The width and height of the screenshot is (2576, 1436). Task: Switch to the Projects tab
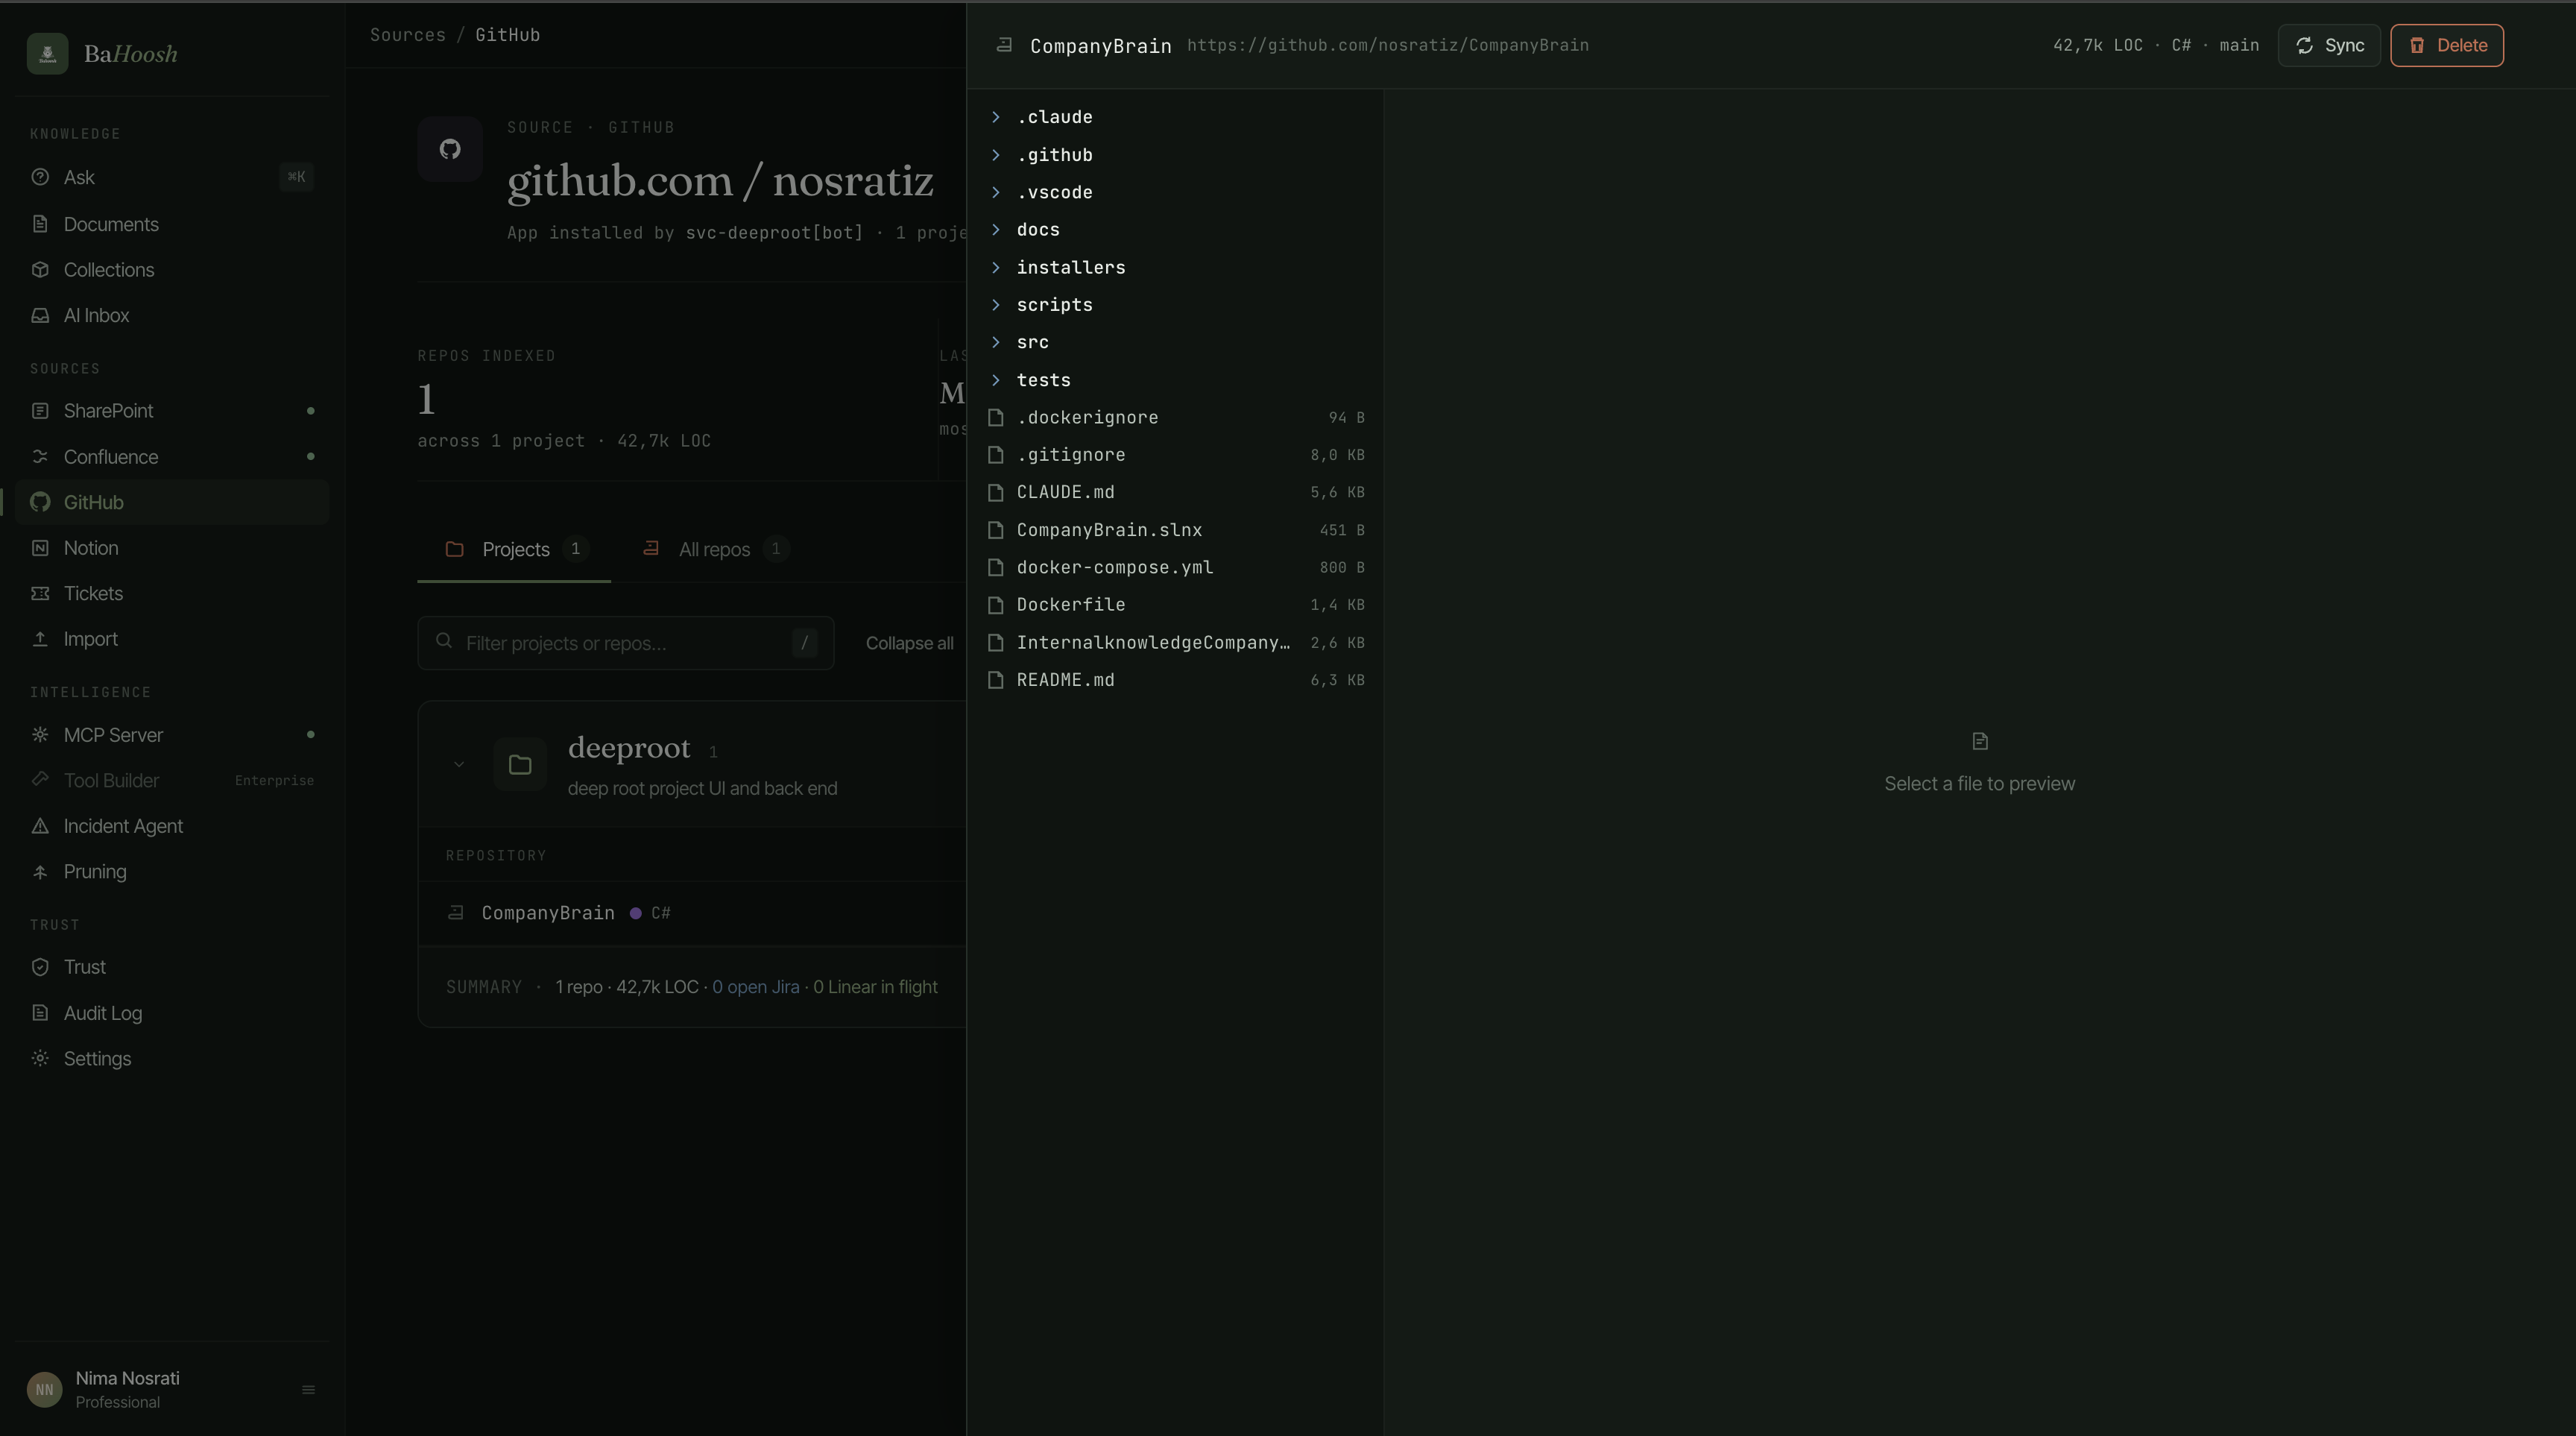tap(514, 549)
